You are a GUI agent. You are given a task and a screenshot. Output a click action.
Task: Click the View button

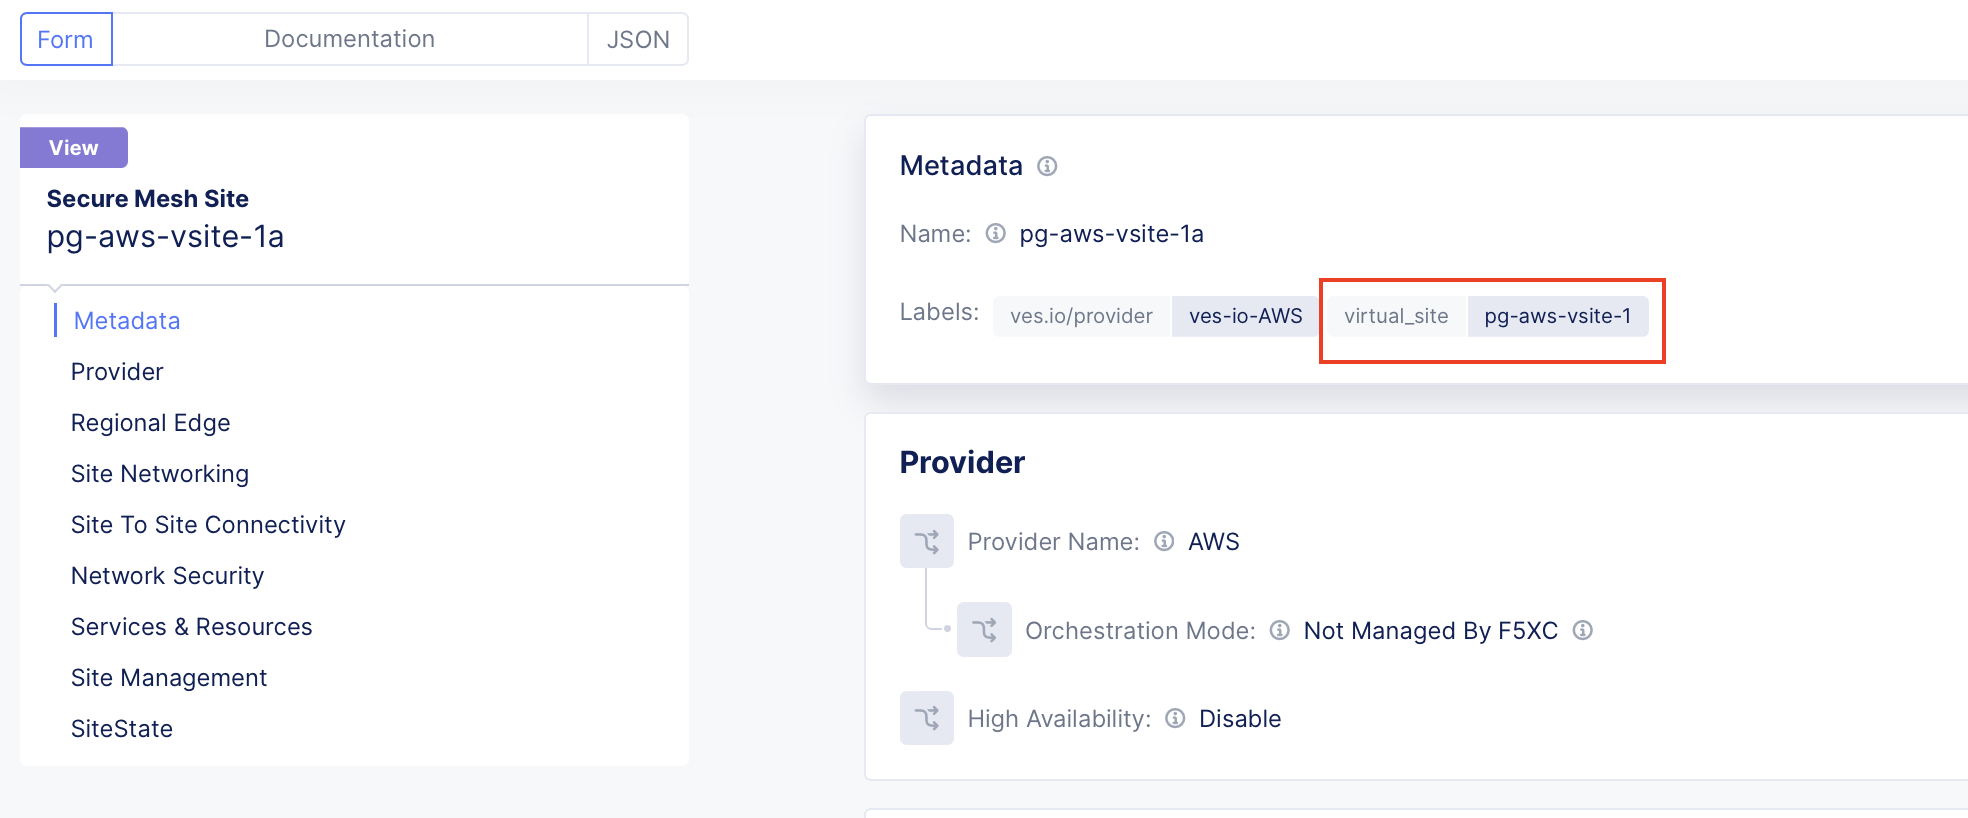74,148
